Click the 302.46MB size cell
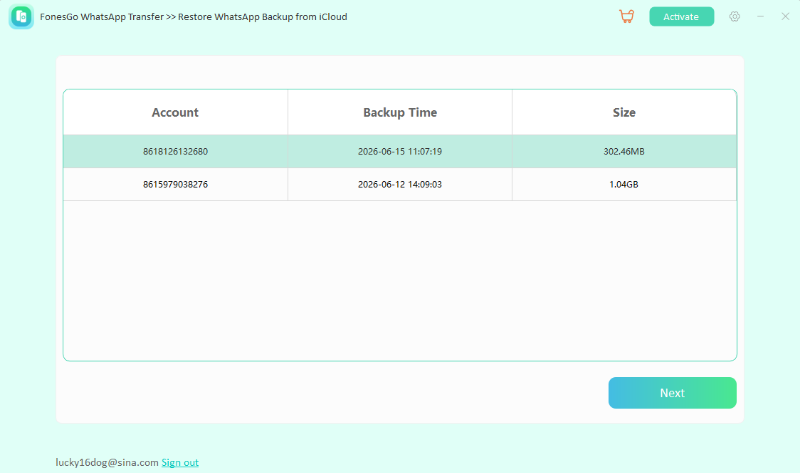The image size is (800, 473). [x=623, y=152]
